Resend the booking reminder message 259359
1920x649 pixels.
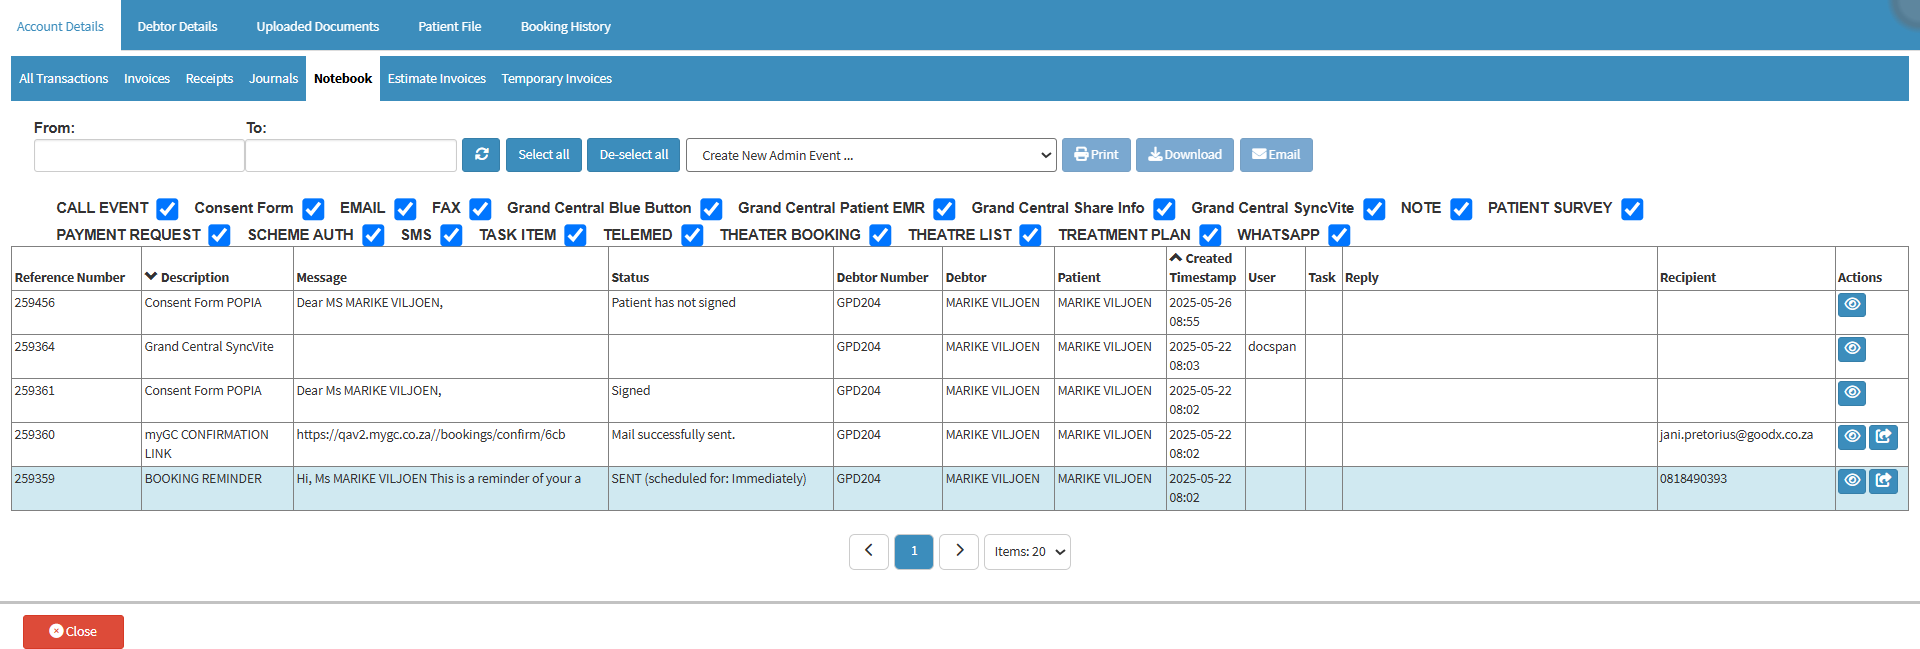[x=1883, y=481]
